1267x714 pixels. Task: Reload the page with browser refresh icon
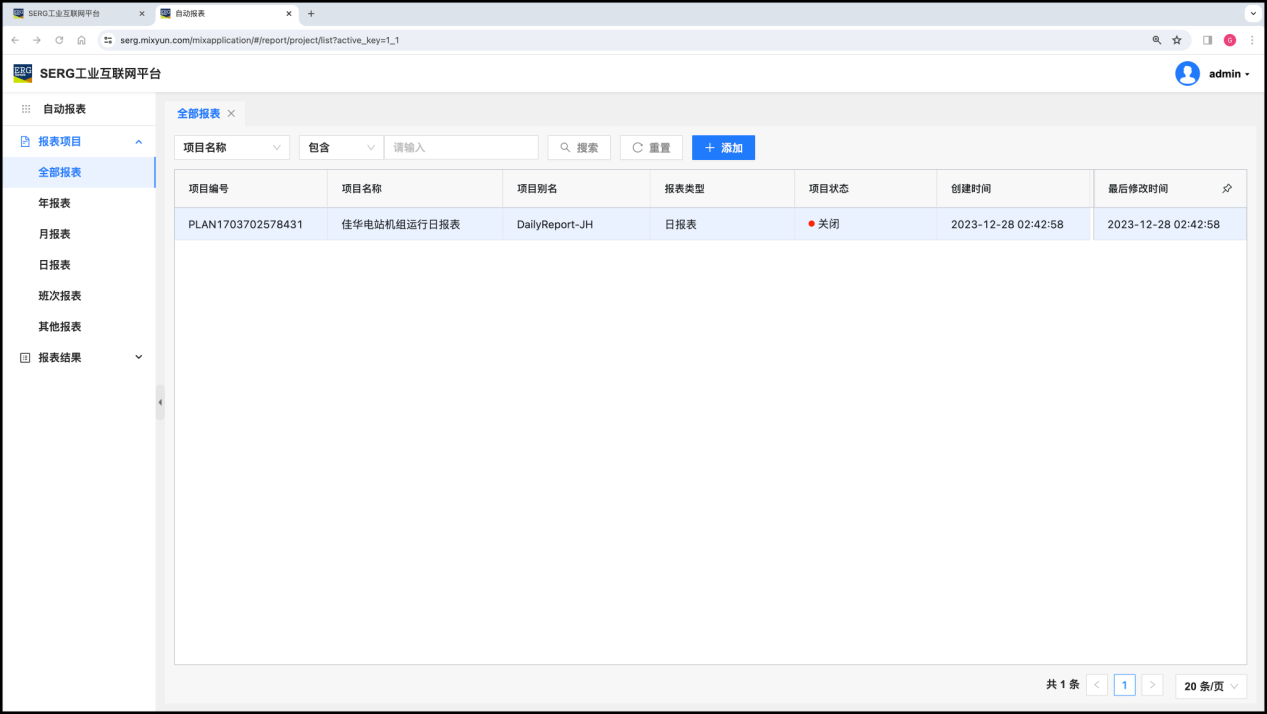coord(59,40)
